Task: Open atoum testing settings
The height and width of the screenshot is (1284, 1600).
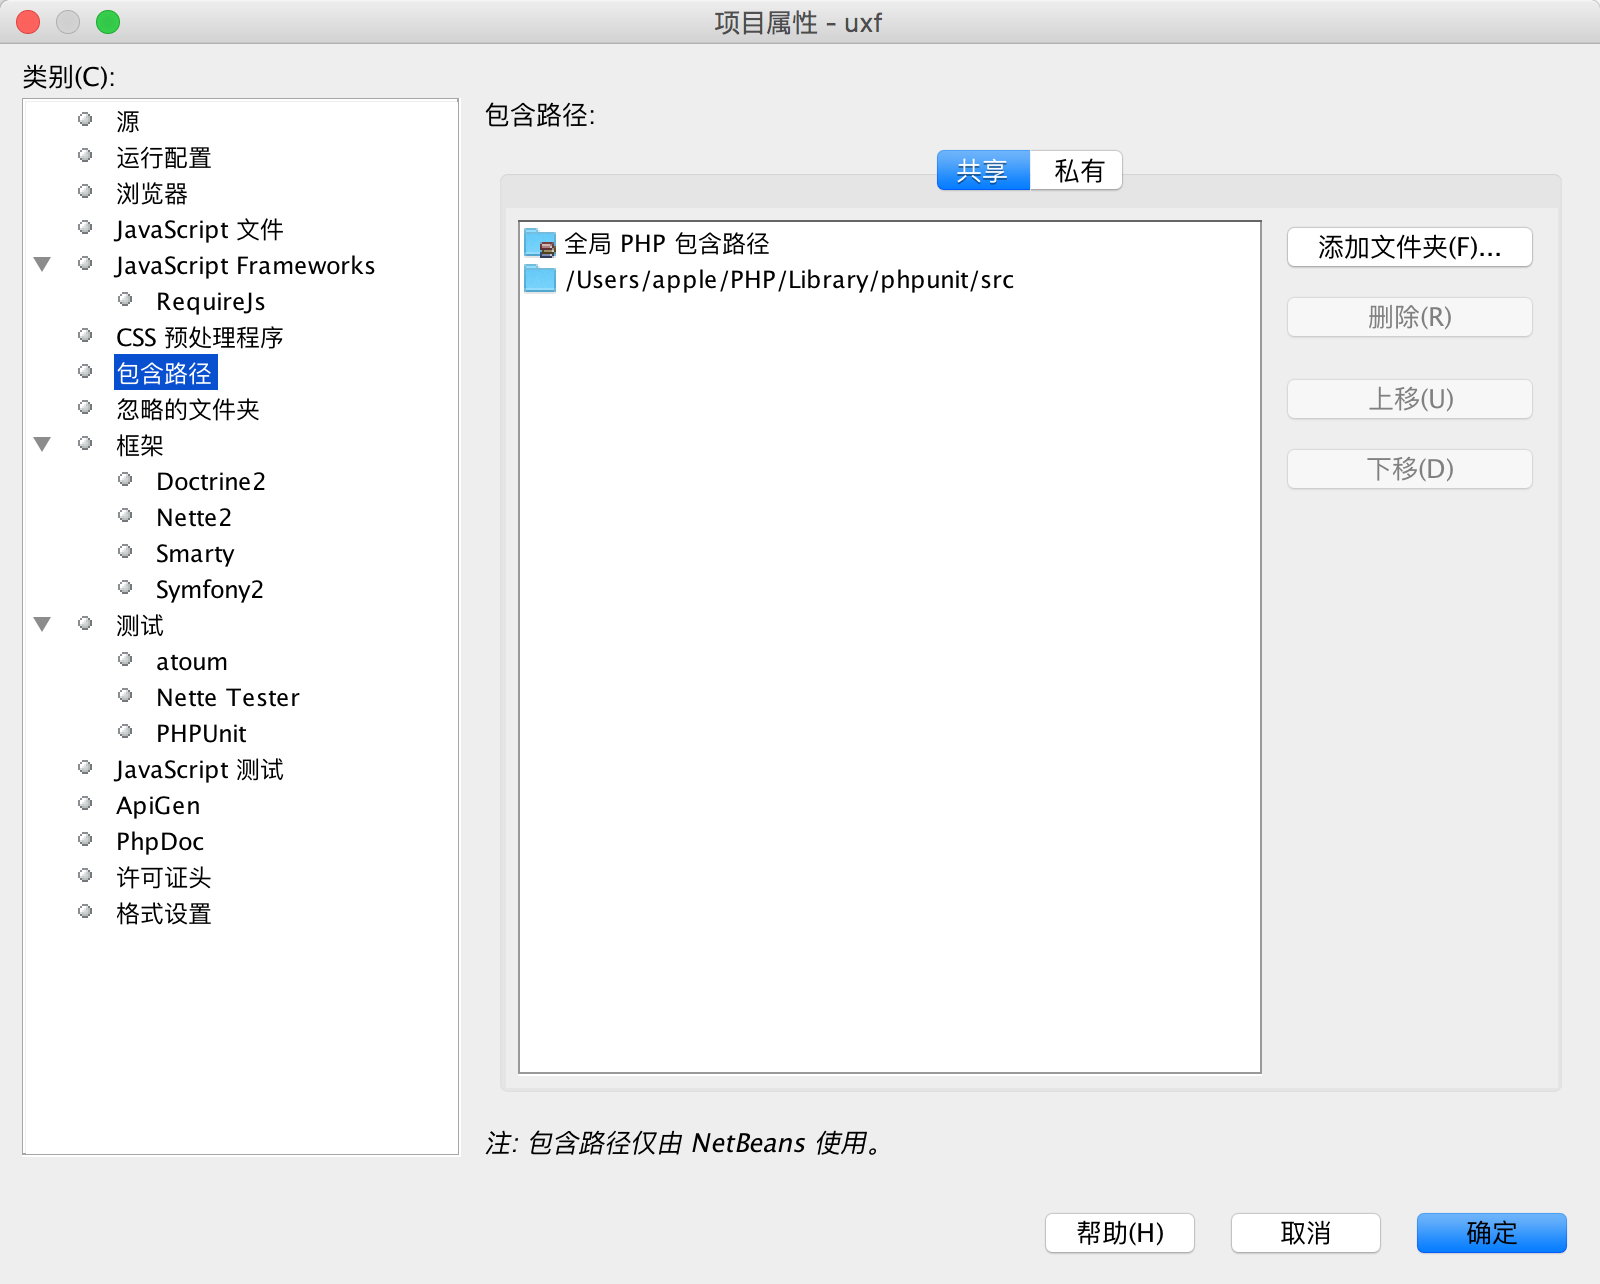Action: coord(192,661)
